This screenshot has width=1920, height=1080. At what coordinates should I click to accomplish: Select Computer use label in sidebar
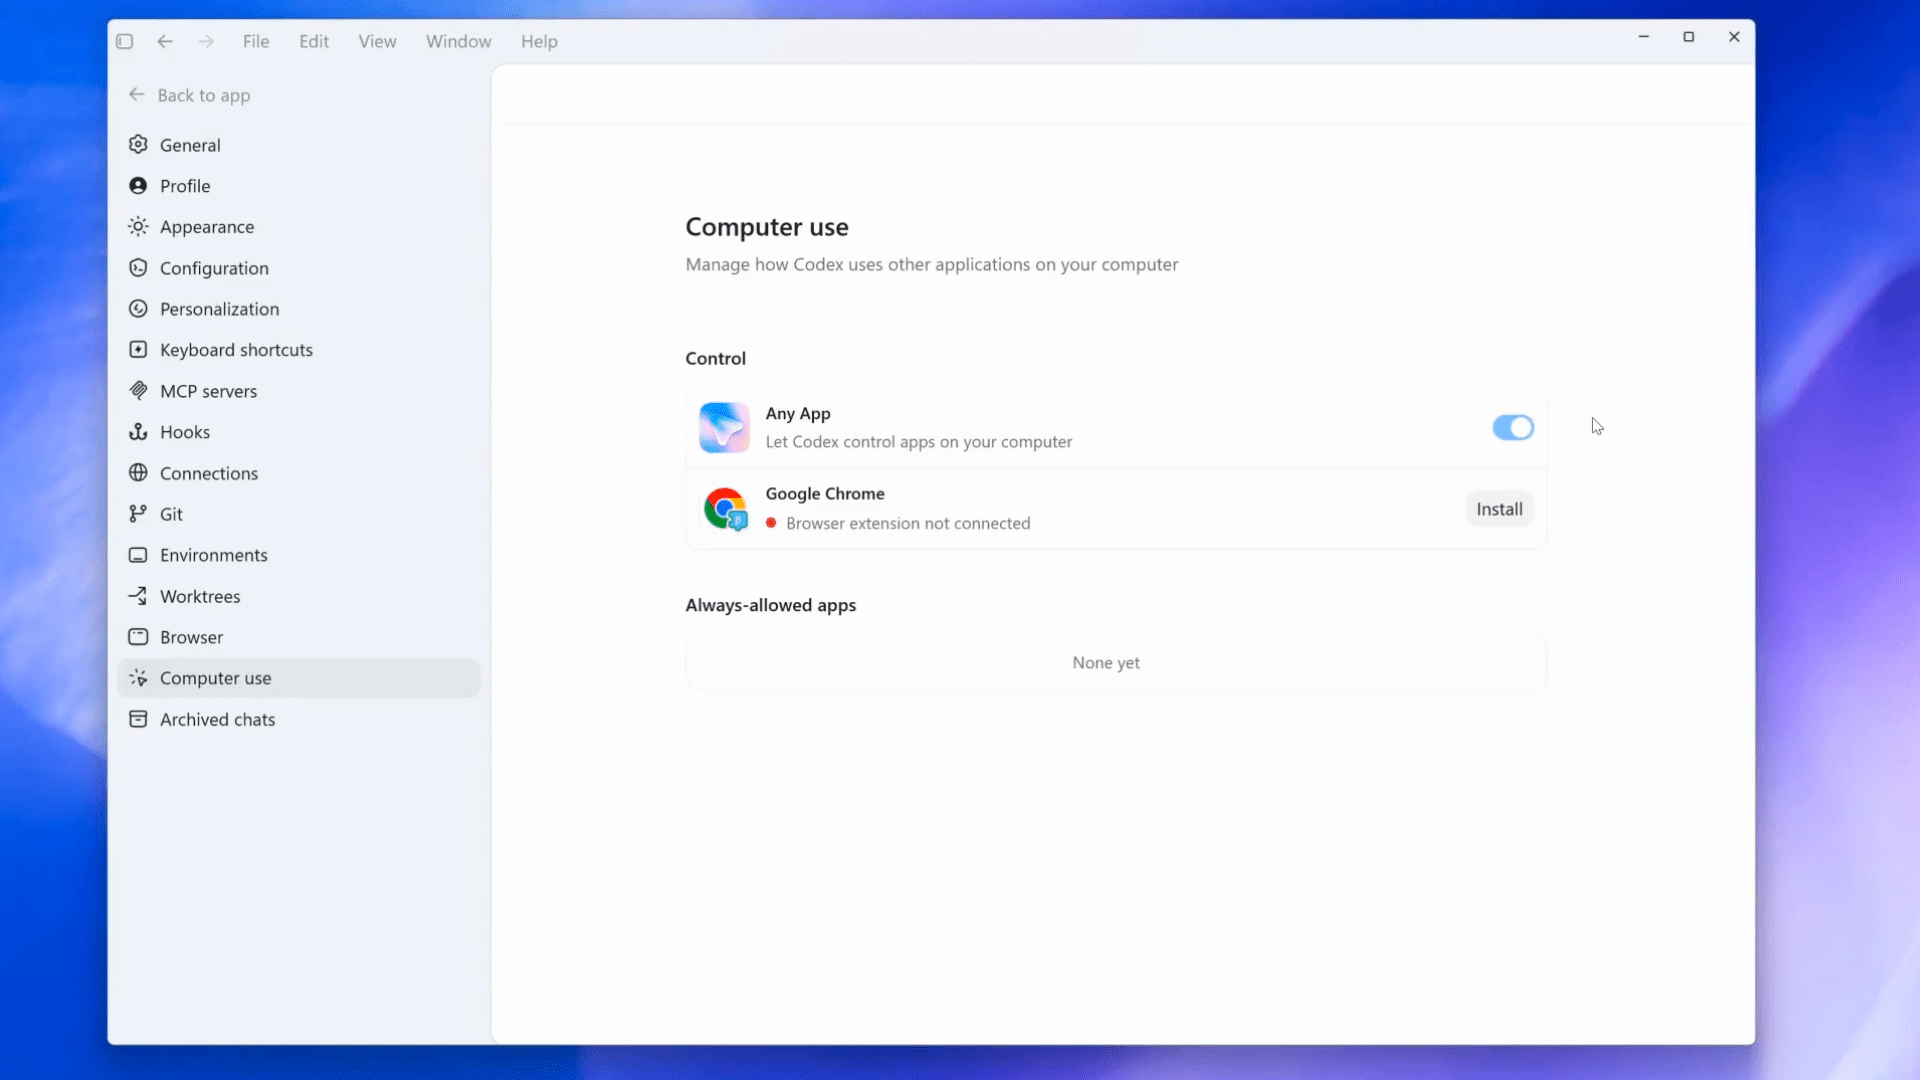point(215,678)
